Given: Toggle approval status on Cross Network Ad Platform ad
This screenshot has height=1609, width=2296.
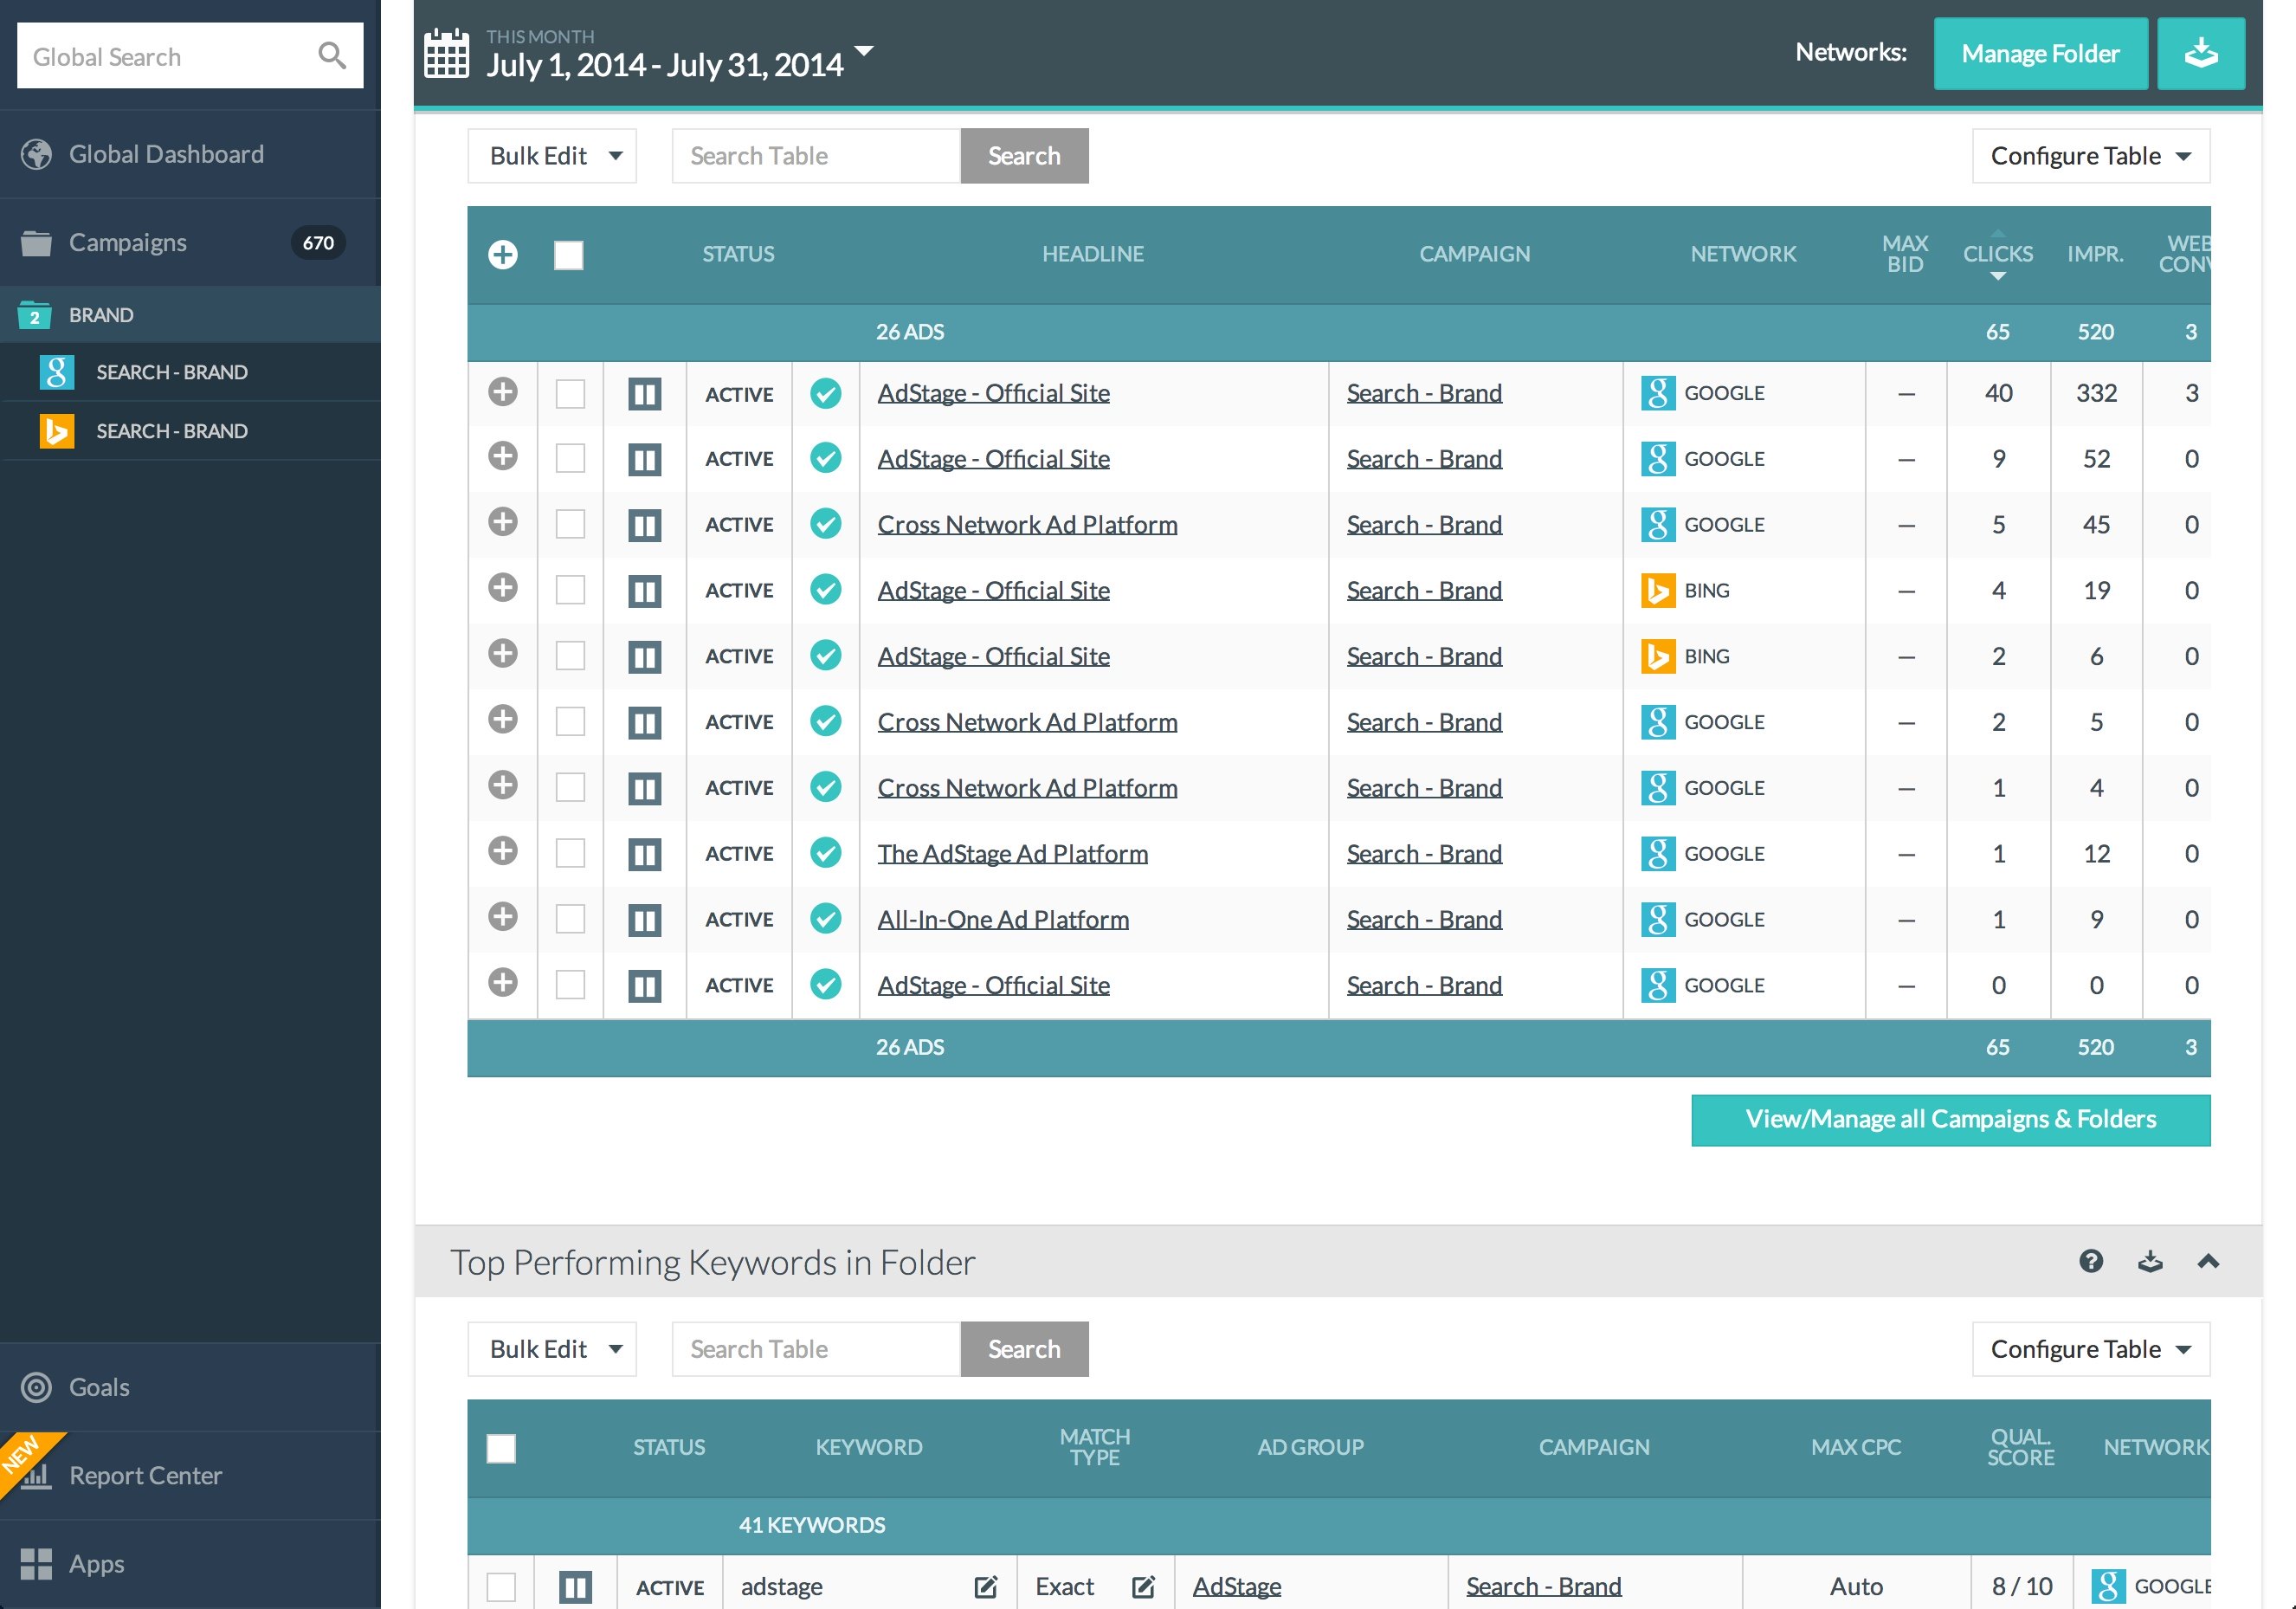Looking at the screenshot, I should 826,524.
